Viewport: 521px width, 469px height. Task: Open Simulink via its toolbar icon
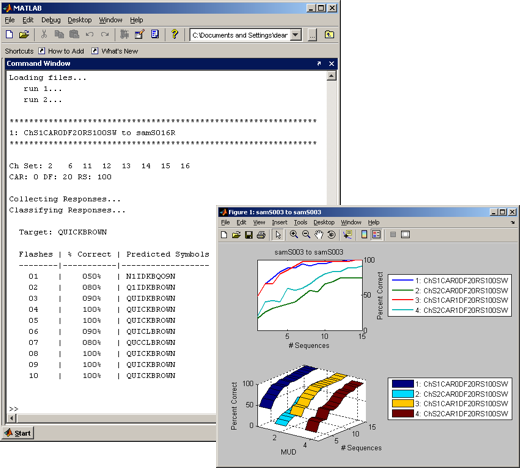point(125,34)
